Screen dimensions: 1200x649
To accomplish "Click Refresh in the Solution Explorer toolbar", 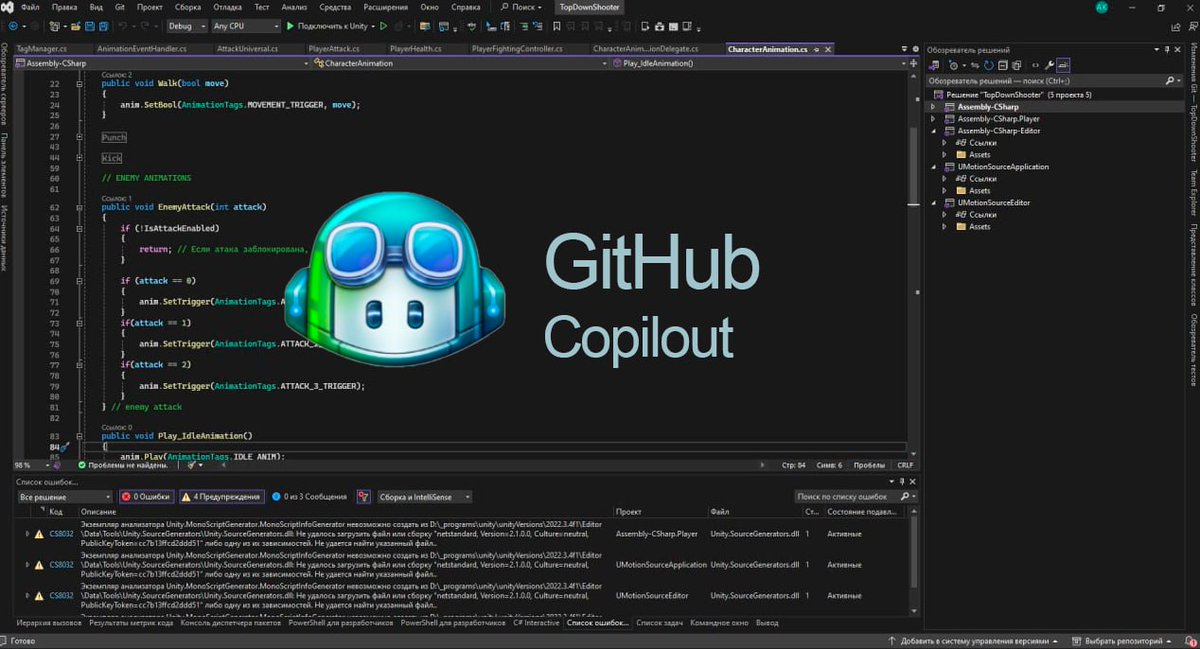I will [x=988, y=65].
